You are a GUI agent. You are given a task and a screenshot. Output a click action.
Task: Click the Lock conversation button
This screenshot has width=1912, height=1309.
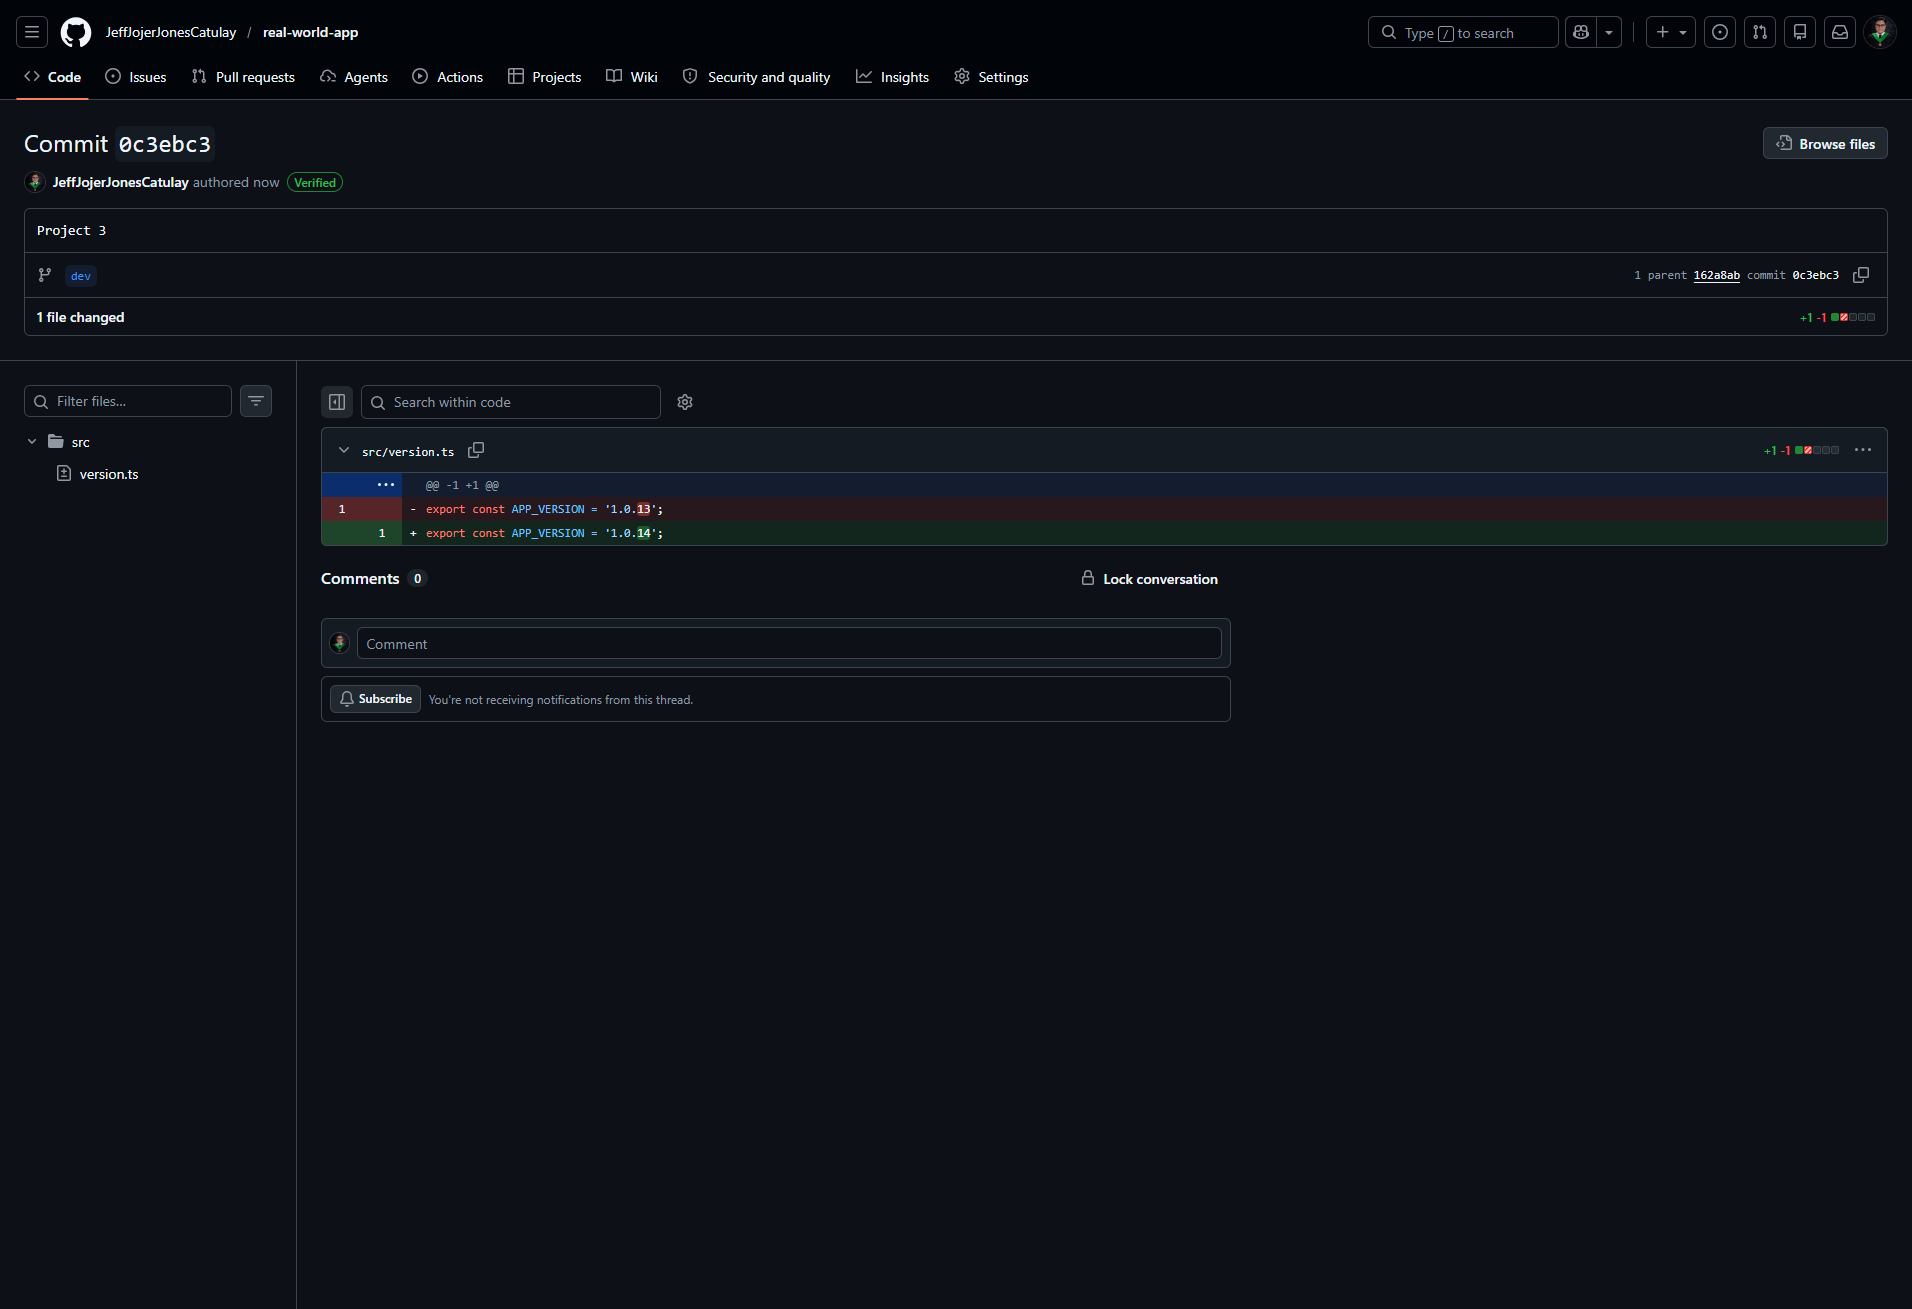[x=1150, y=578]
